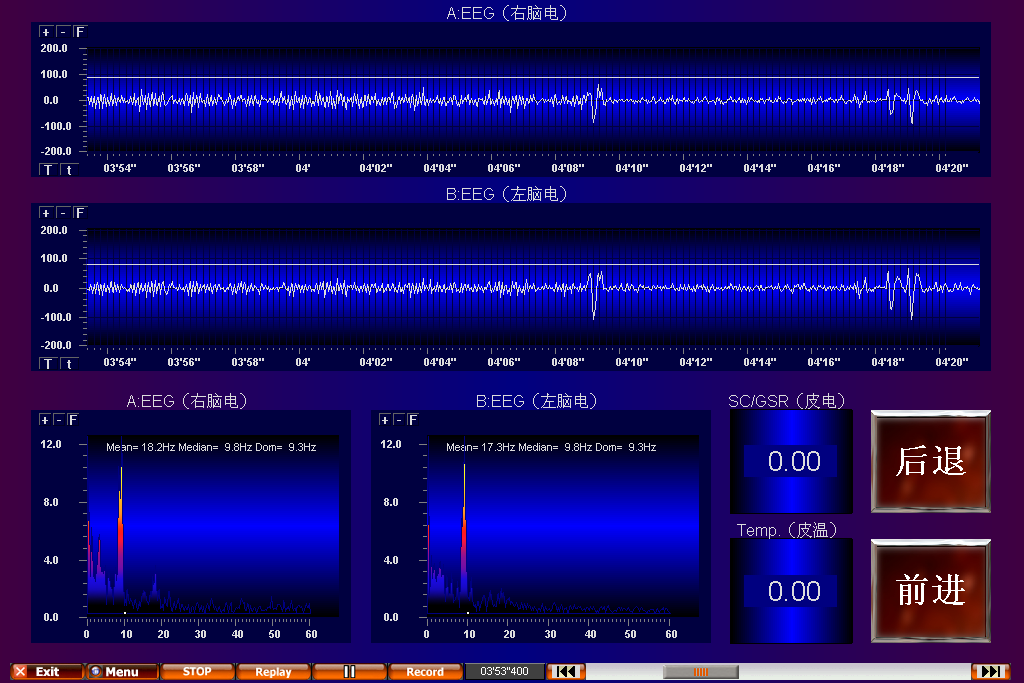Select the F icon on the left brain frequency spectrum panel
1024x683 pixels.
414,420
